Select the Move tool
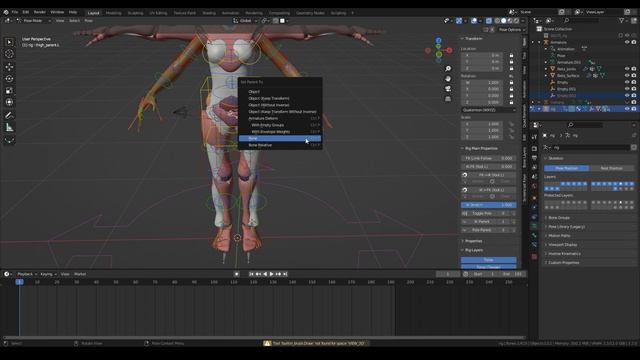The image size is (640, 360). coord(9,67)
